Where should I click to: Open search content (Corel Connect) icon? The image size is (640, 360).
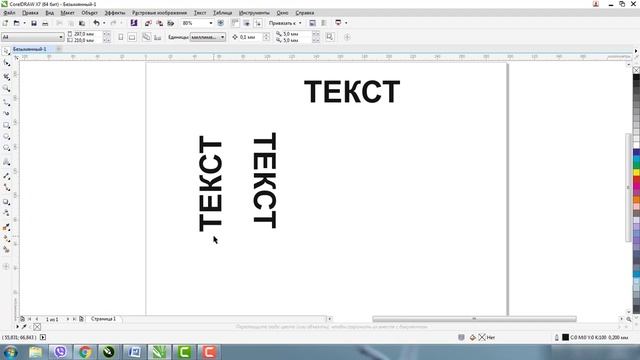(133, 23)
